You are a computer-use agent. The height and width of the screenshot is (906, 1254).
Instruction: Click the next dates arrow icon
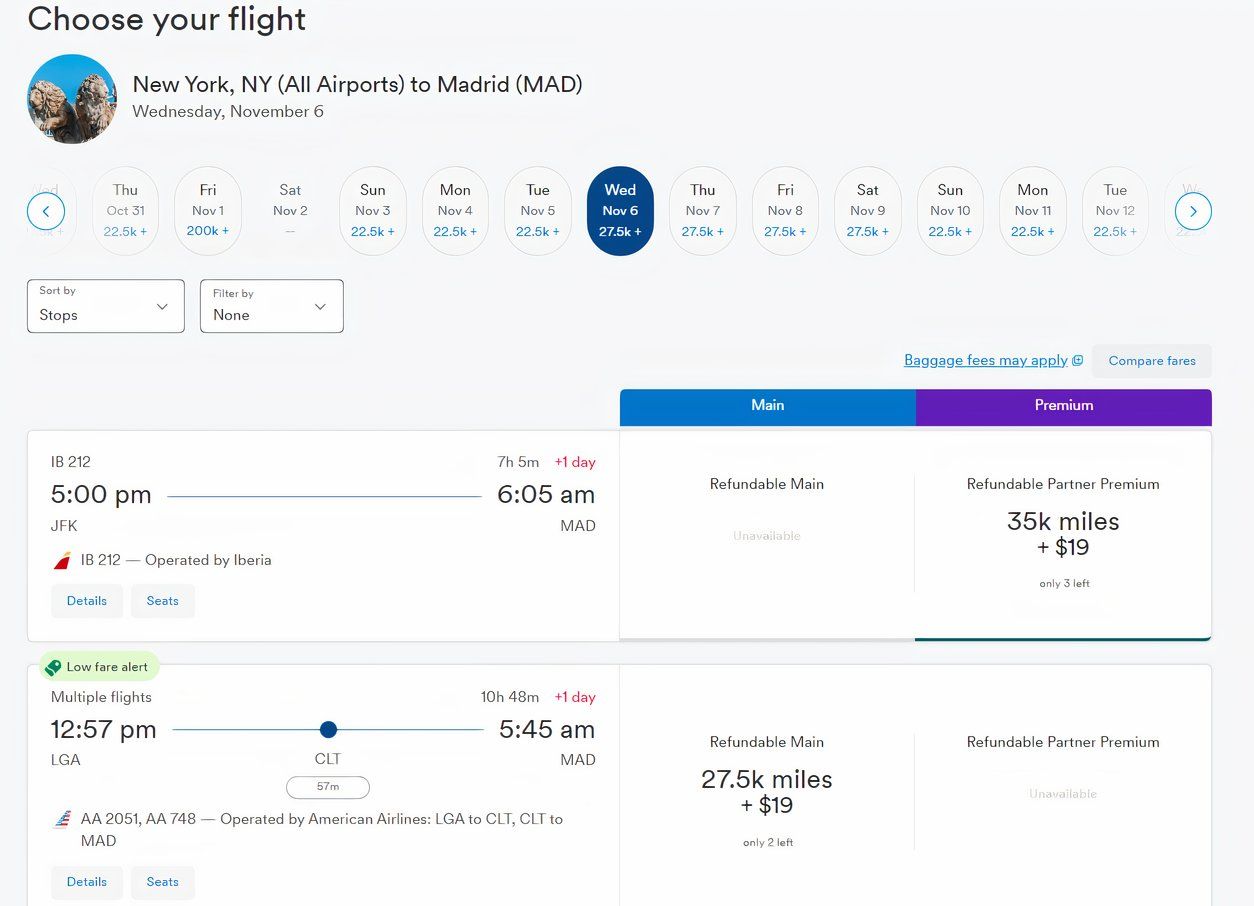pos(1193,211)
